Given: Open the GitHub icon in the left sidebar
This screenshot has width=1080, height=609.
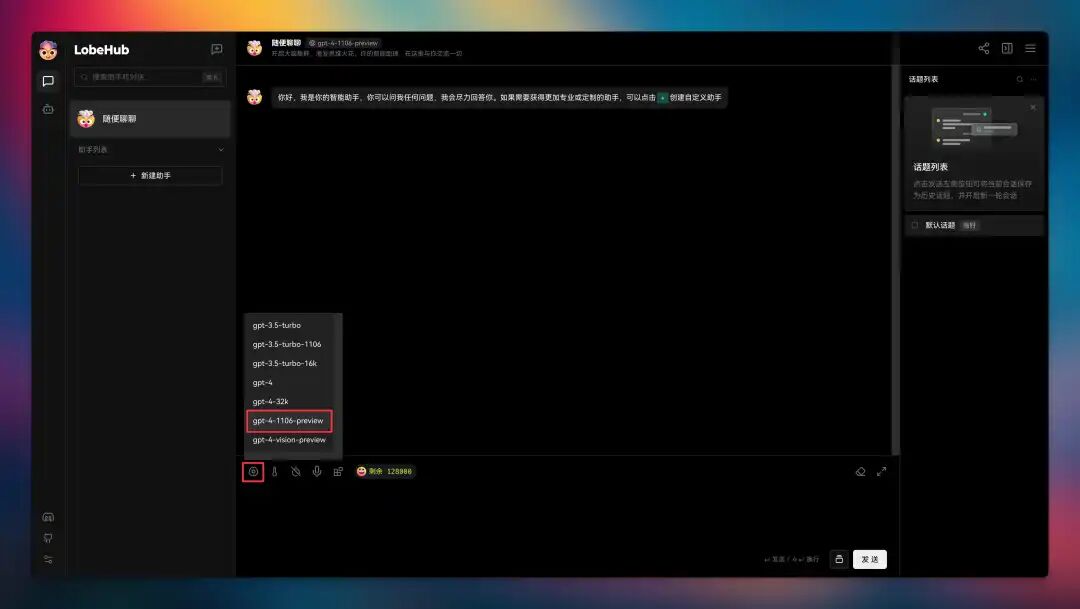Looking at the screenshot, I should pos(48,538).
